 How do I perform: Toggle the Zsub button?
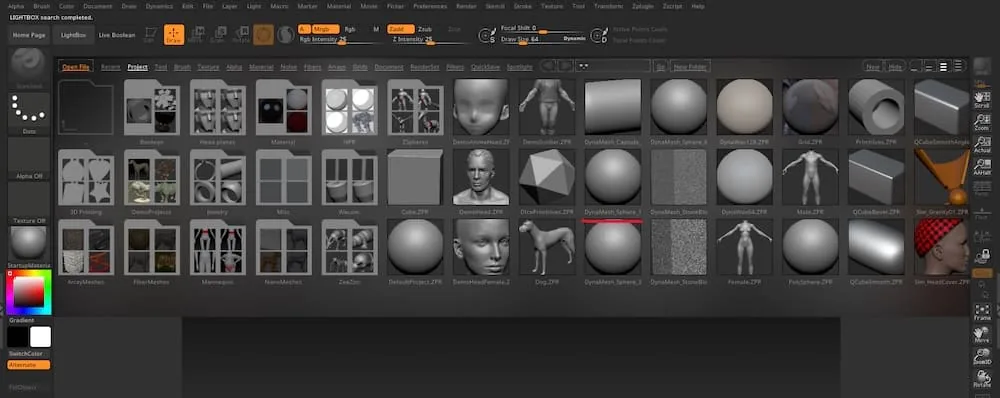point(425,29)
